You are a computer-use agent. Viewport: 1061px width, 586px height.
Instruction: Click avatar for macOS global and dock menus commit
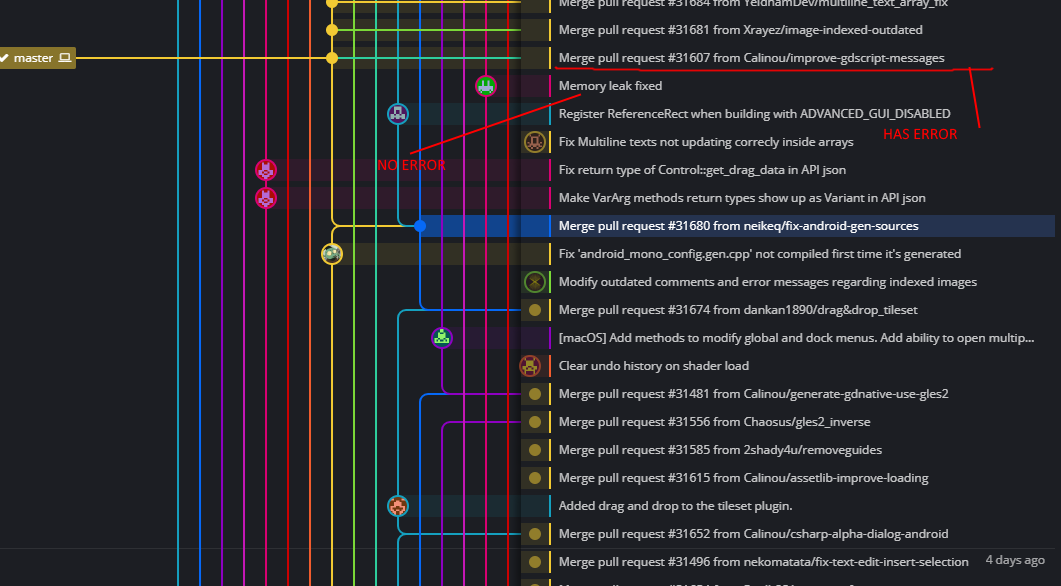[x=442, y=338]
